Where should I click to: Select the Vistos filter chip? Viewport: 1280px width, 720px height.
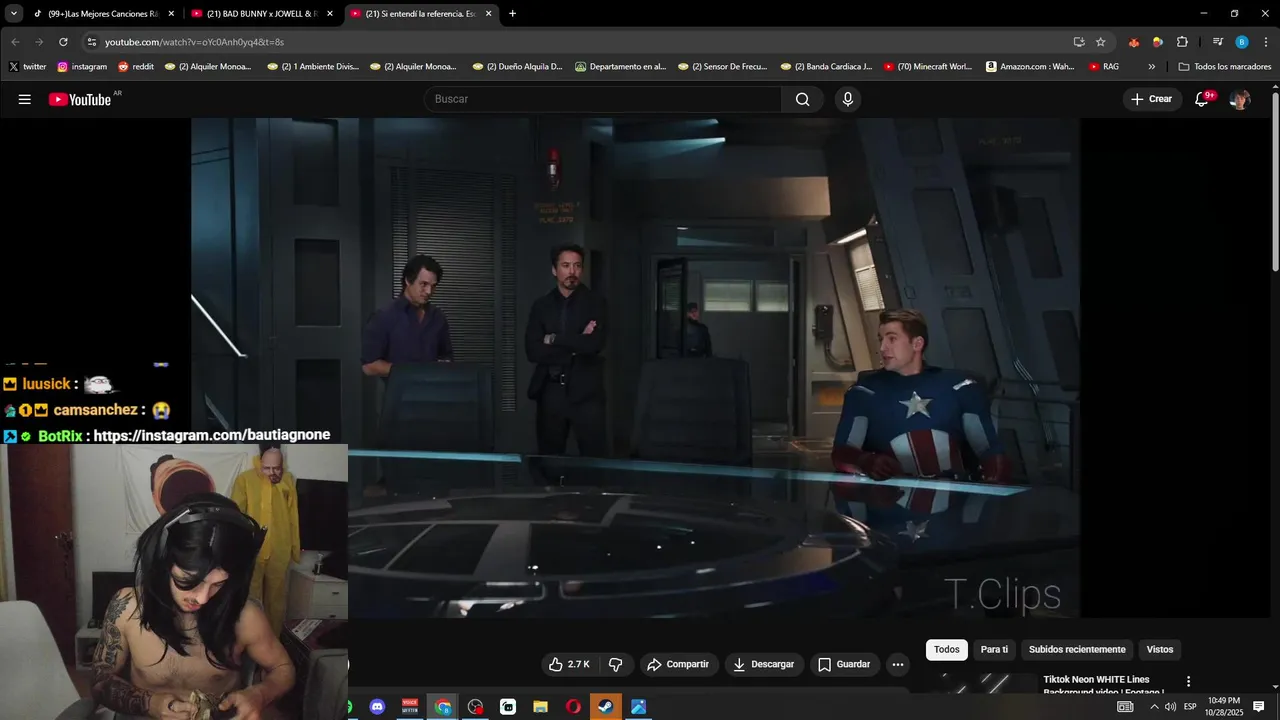click(x=1160, y=650)
